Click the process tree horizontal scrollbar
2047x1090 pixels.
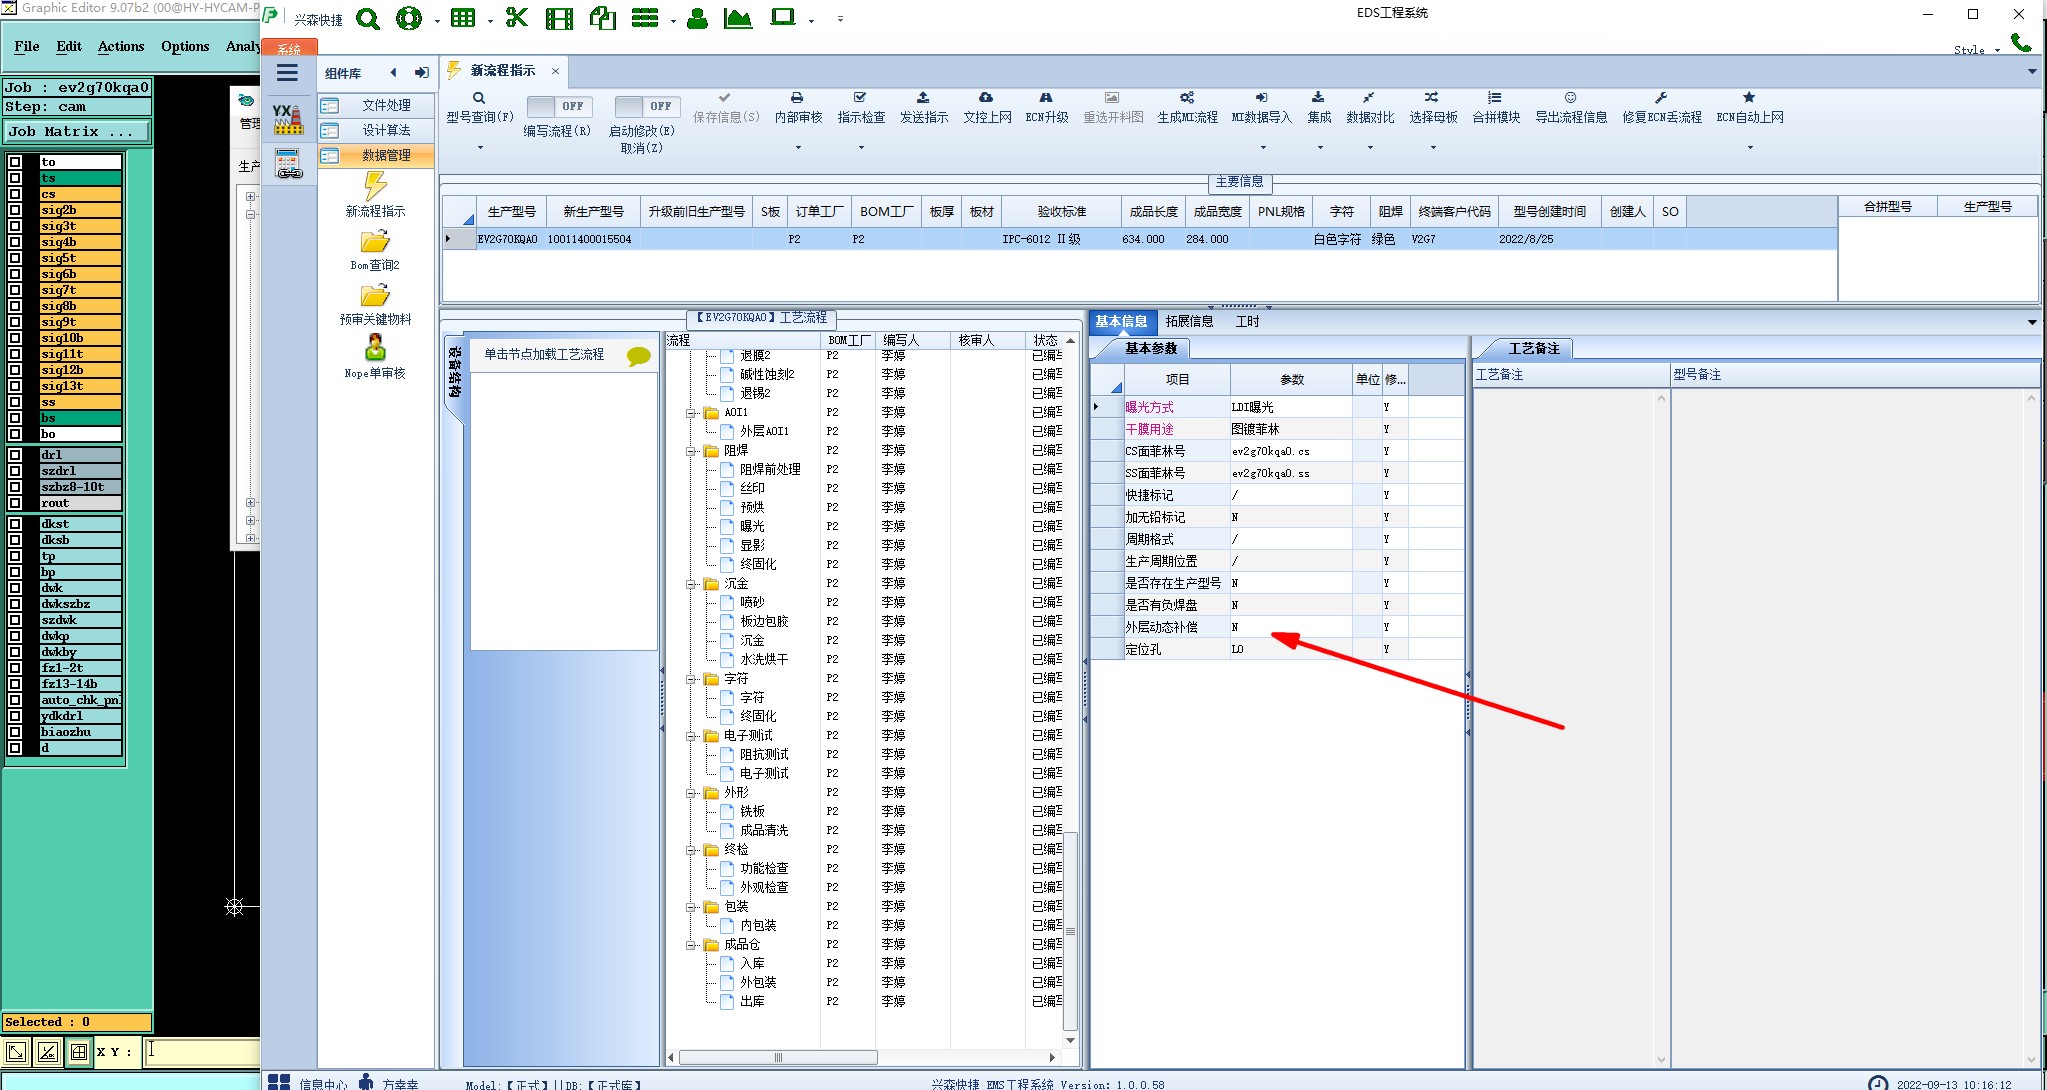tap(778, 1057)
